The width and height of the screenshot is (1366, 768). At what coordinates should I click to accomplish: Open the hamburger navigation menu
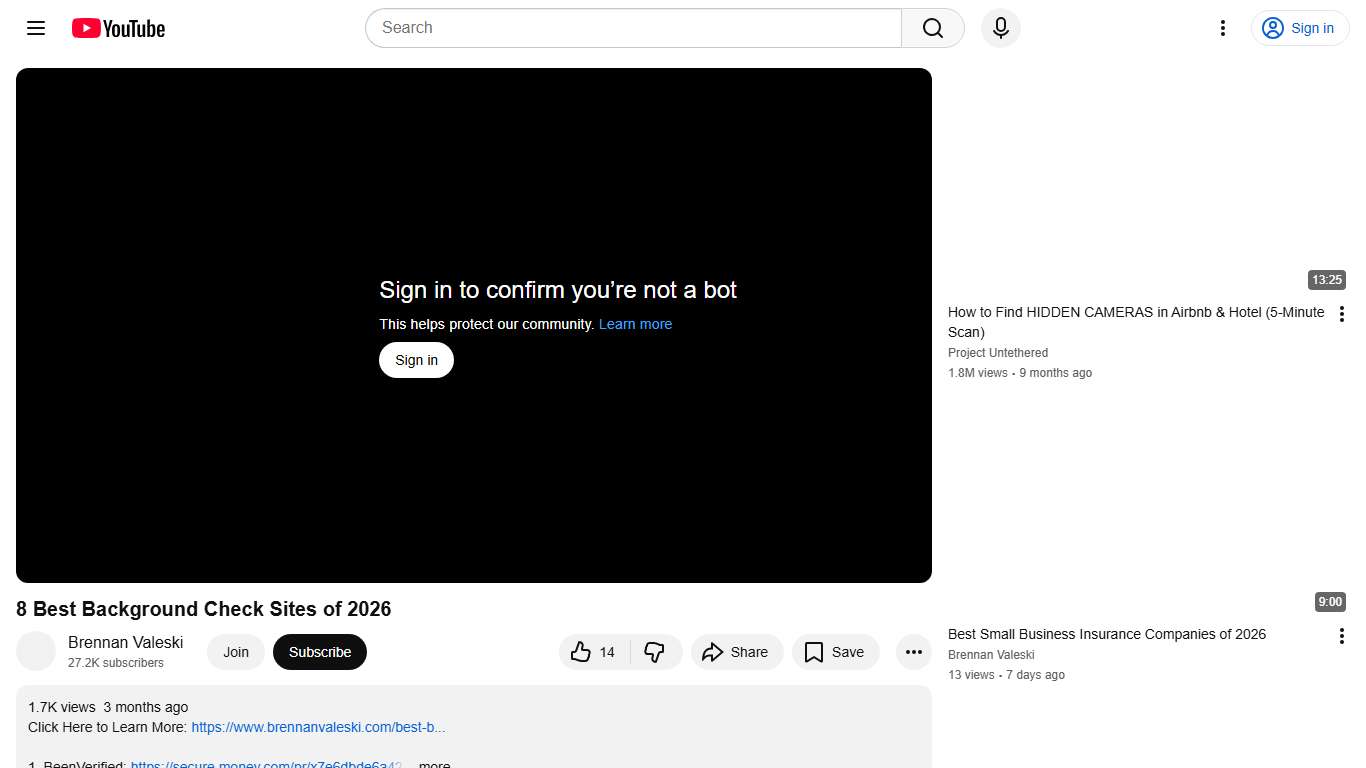pos(35,28)
